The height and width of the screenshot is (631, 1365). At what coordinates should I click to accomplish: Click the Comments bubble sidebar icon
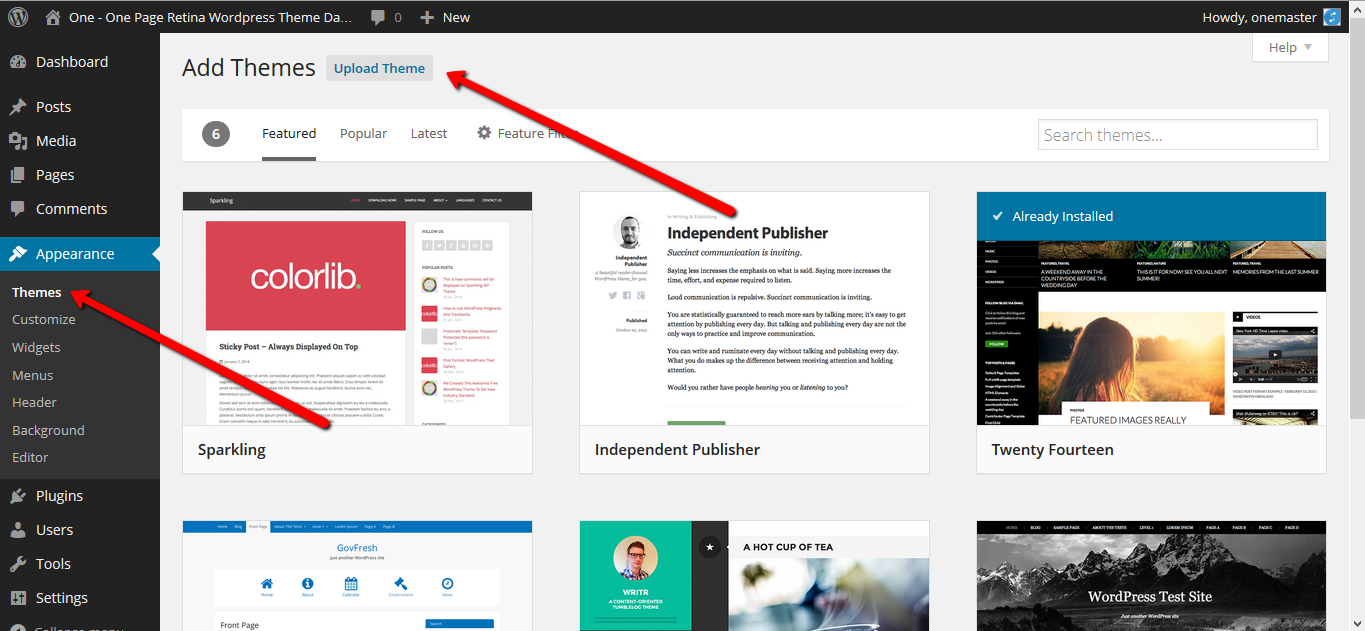(x=18, y=209)
